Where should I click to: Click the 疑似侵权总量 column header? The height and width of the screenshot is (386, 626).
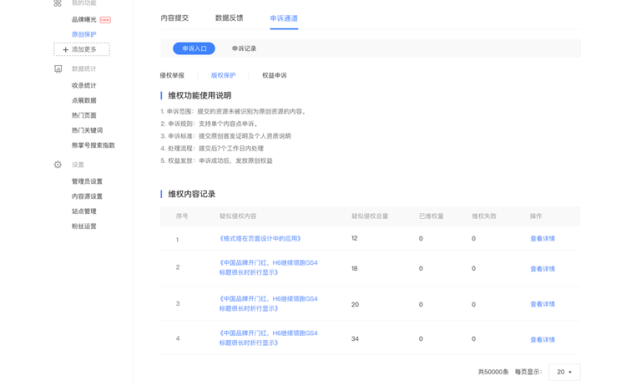point(370,216)
